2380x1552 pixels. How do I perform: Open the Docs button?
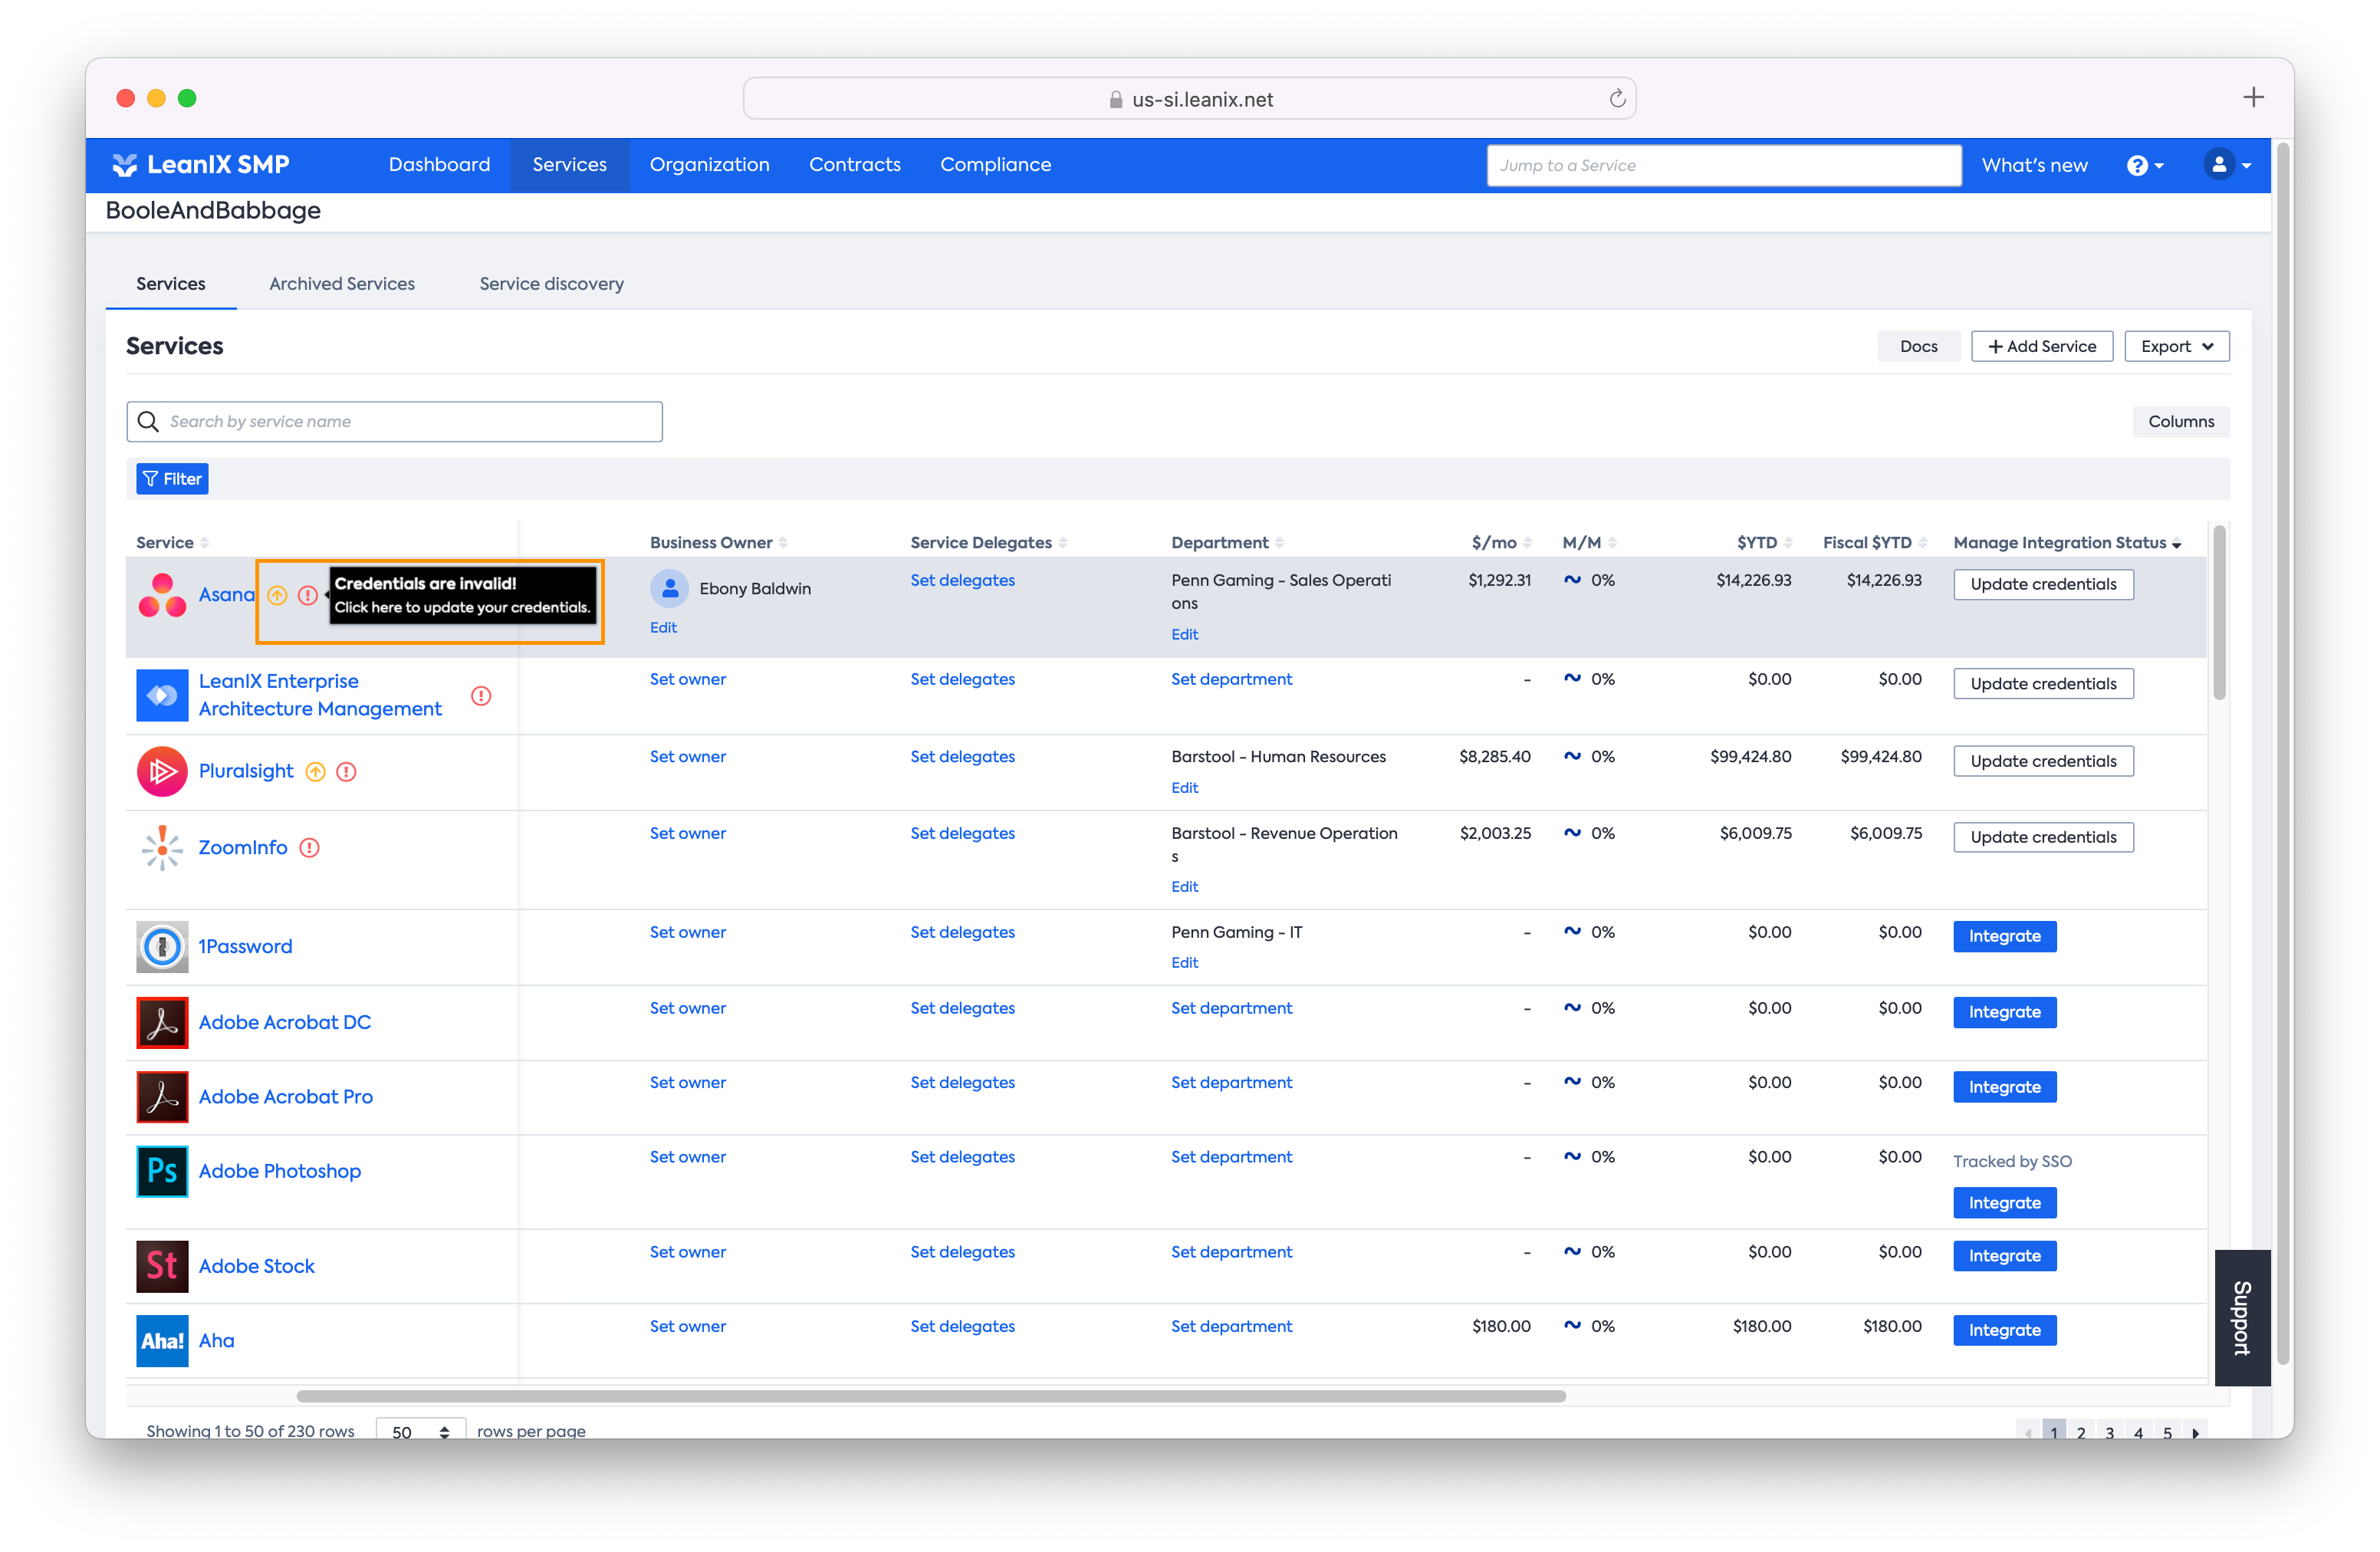pos(1918,346)
